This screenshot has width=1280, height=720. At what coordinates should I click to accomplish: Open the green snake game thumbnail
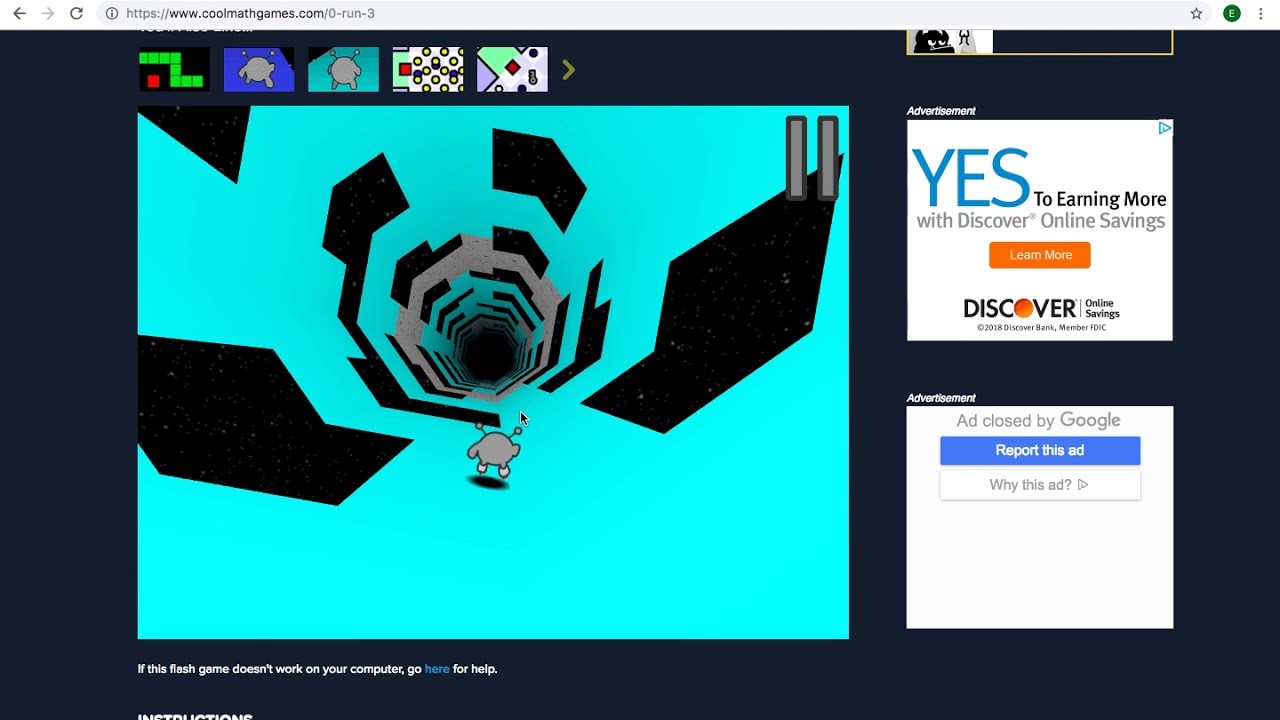(174, 69)
